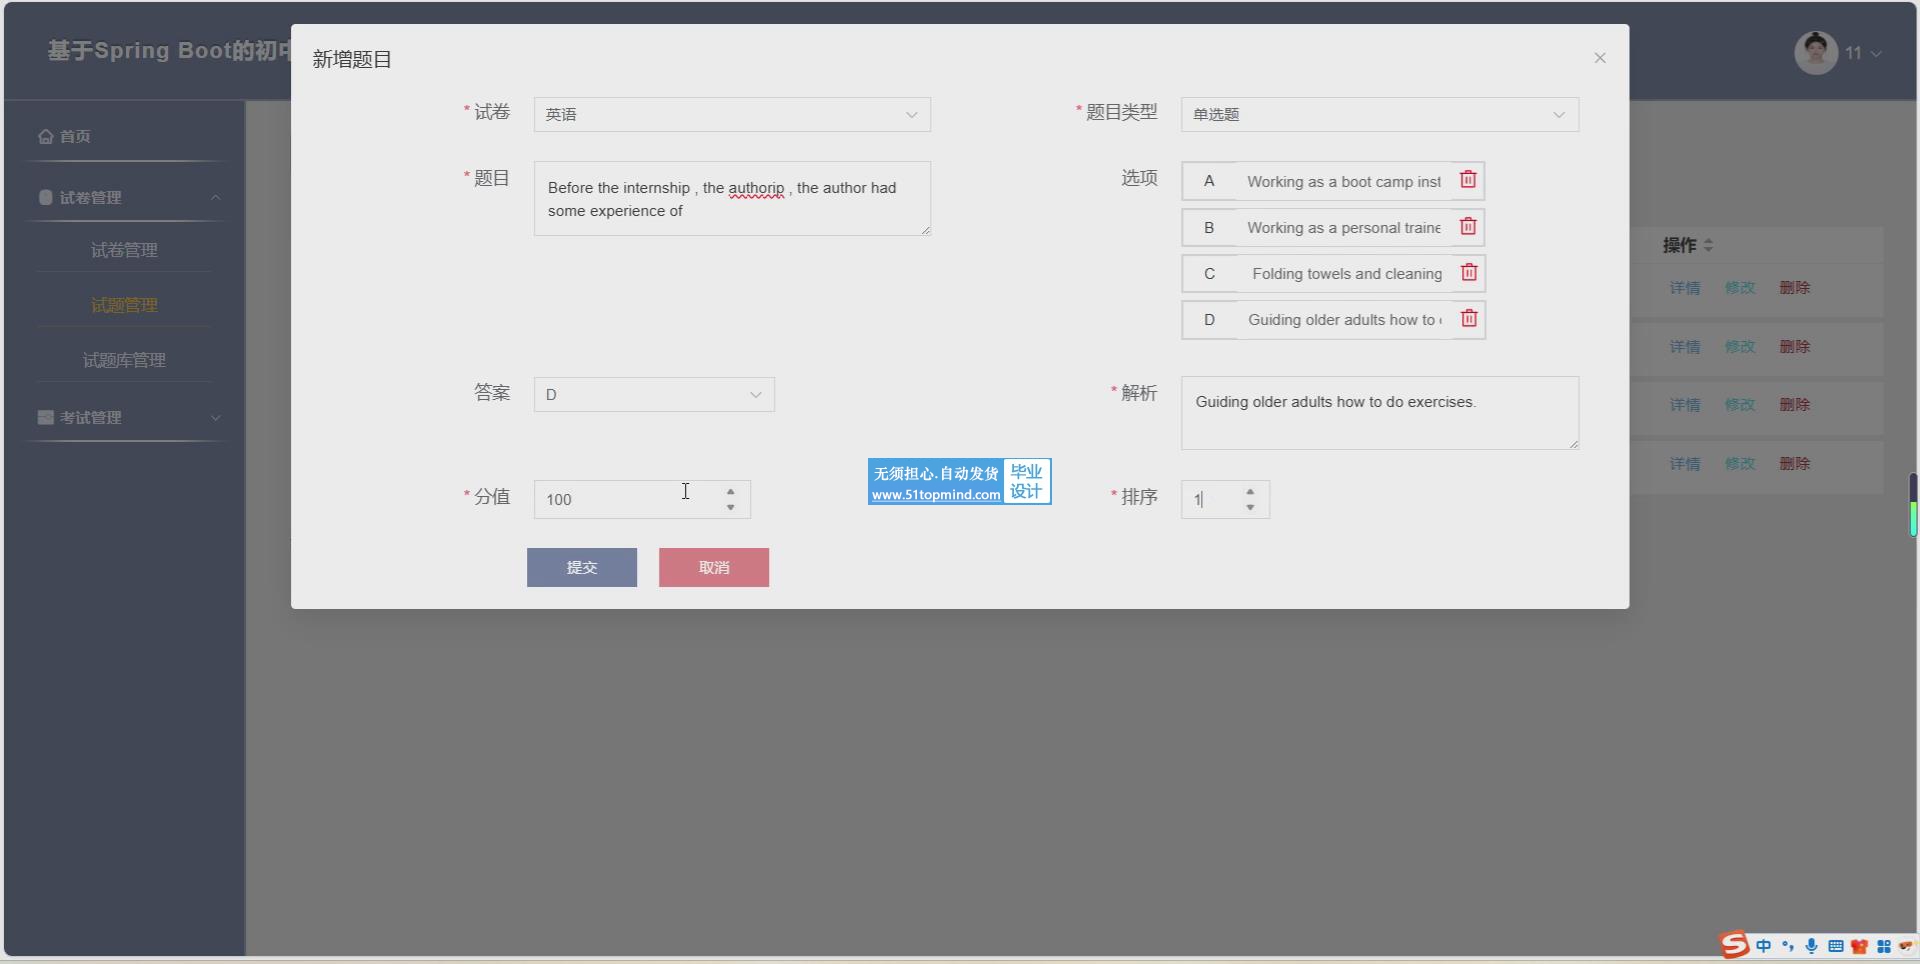Delete option B with its trash icon
The height and width of the screenshot is (964, 1920).
pyautogui.click(x=1467, y=227)
